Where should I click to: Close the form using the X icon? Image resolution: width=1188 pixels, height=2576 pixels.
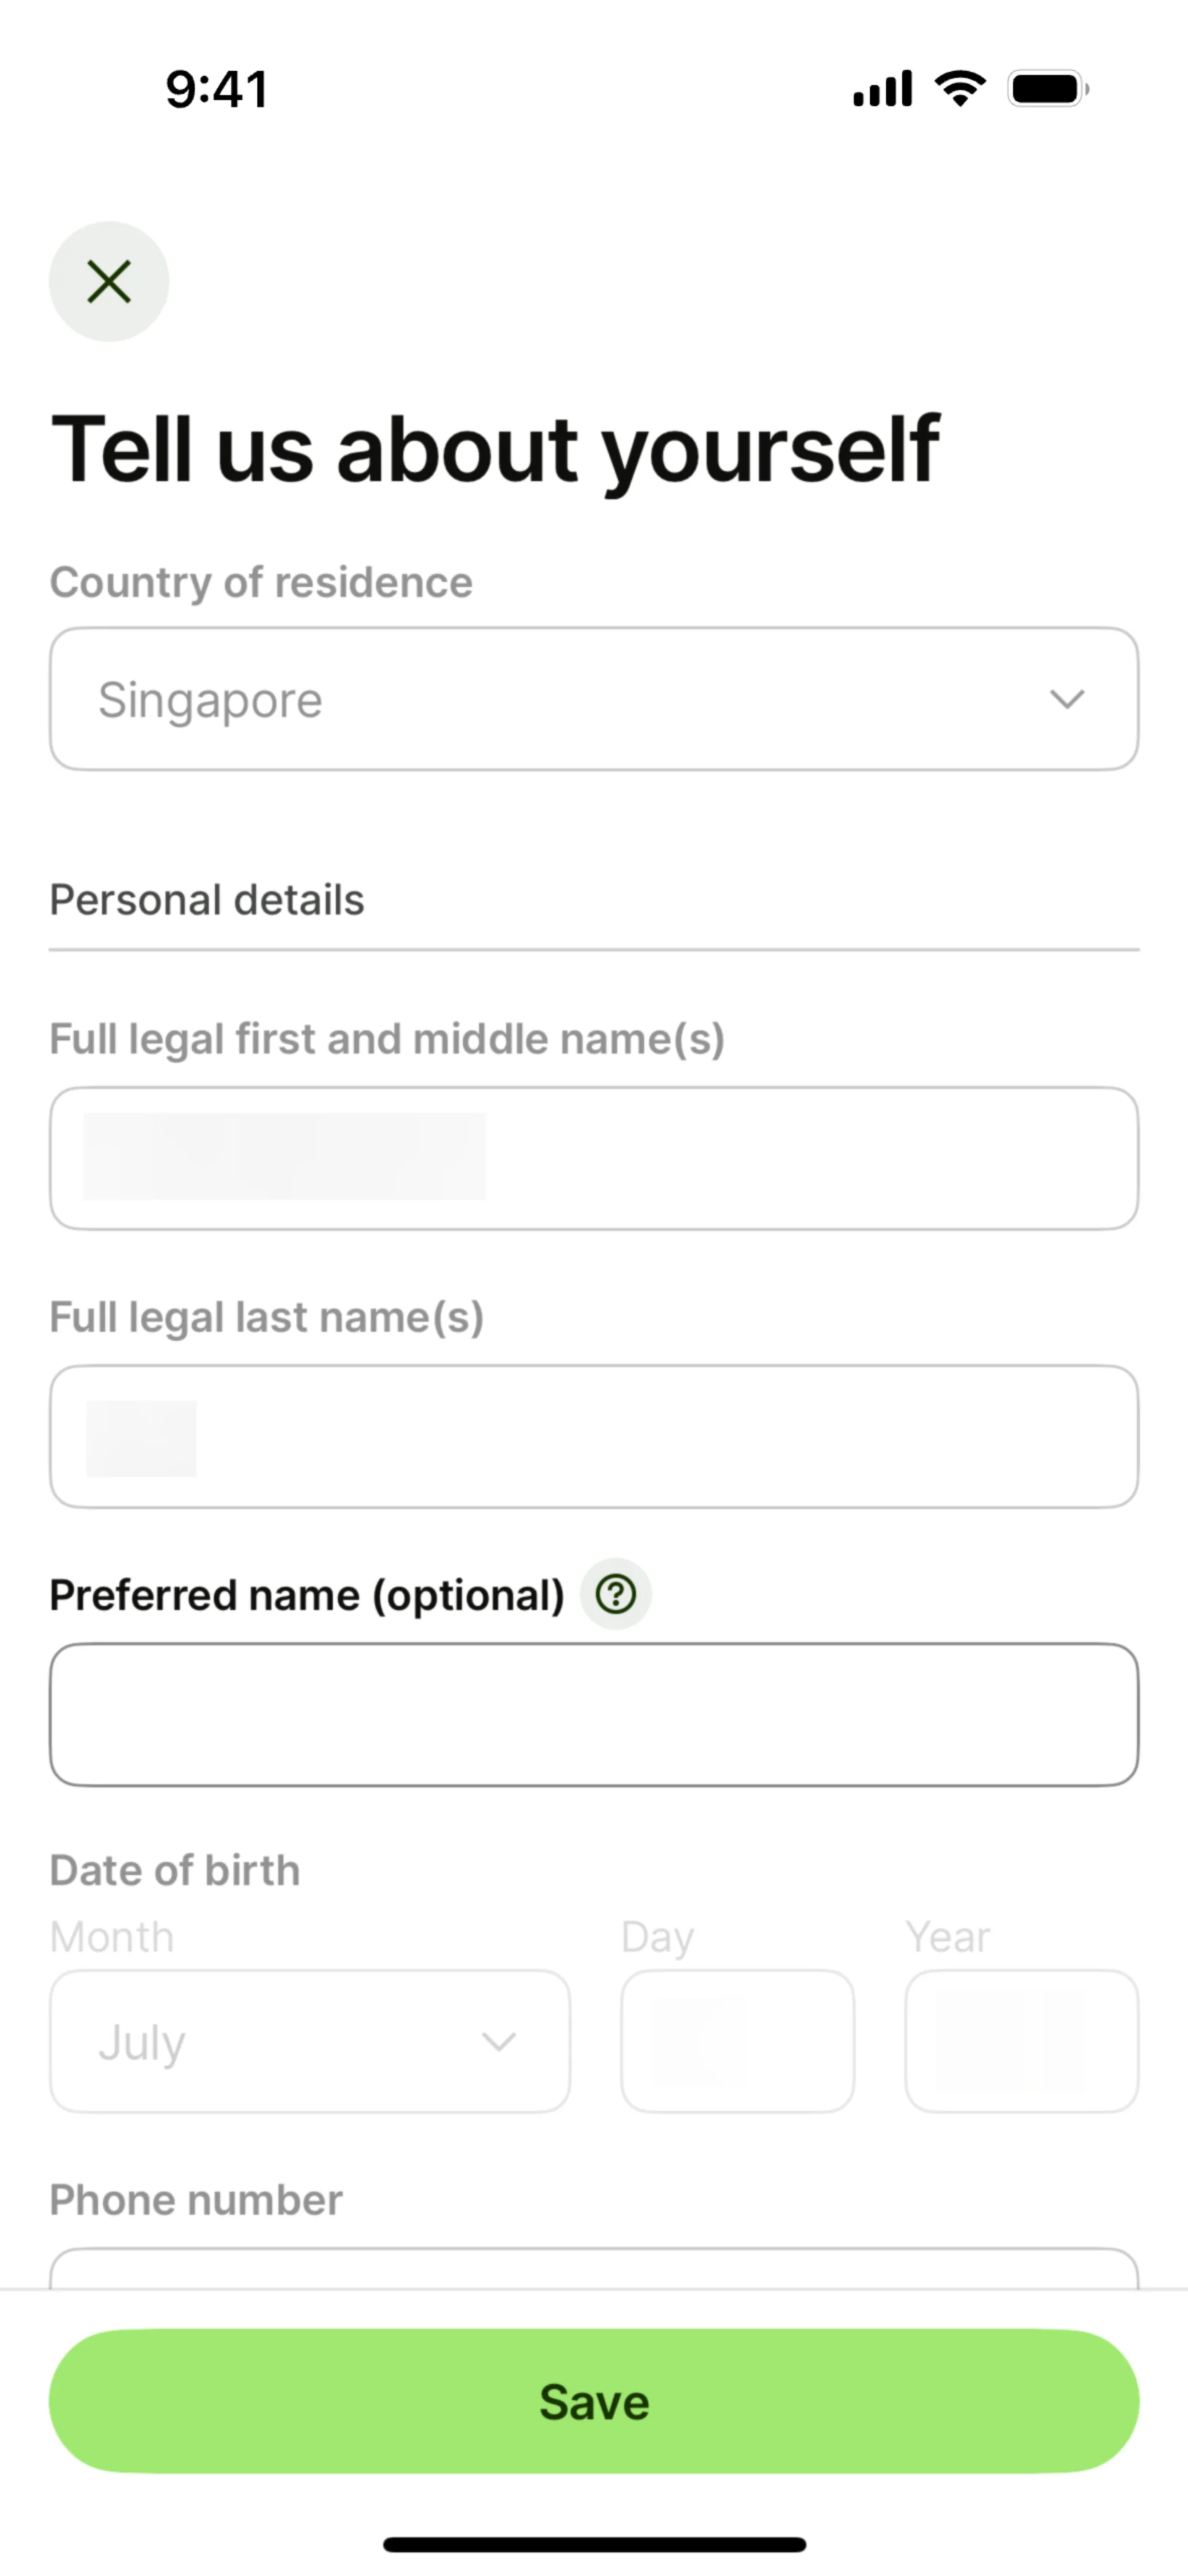coord(109,281)
